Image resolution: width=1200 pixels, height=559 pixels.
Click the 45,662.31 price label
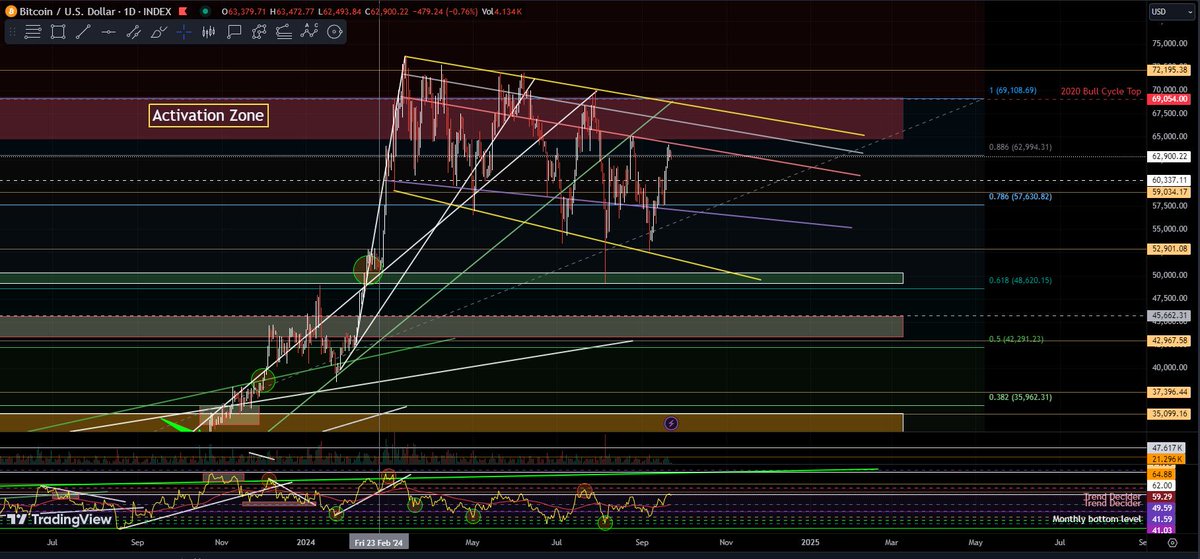(x=1170, y=315)
